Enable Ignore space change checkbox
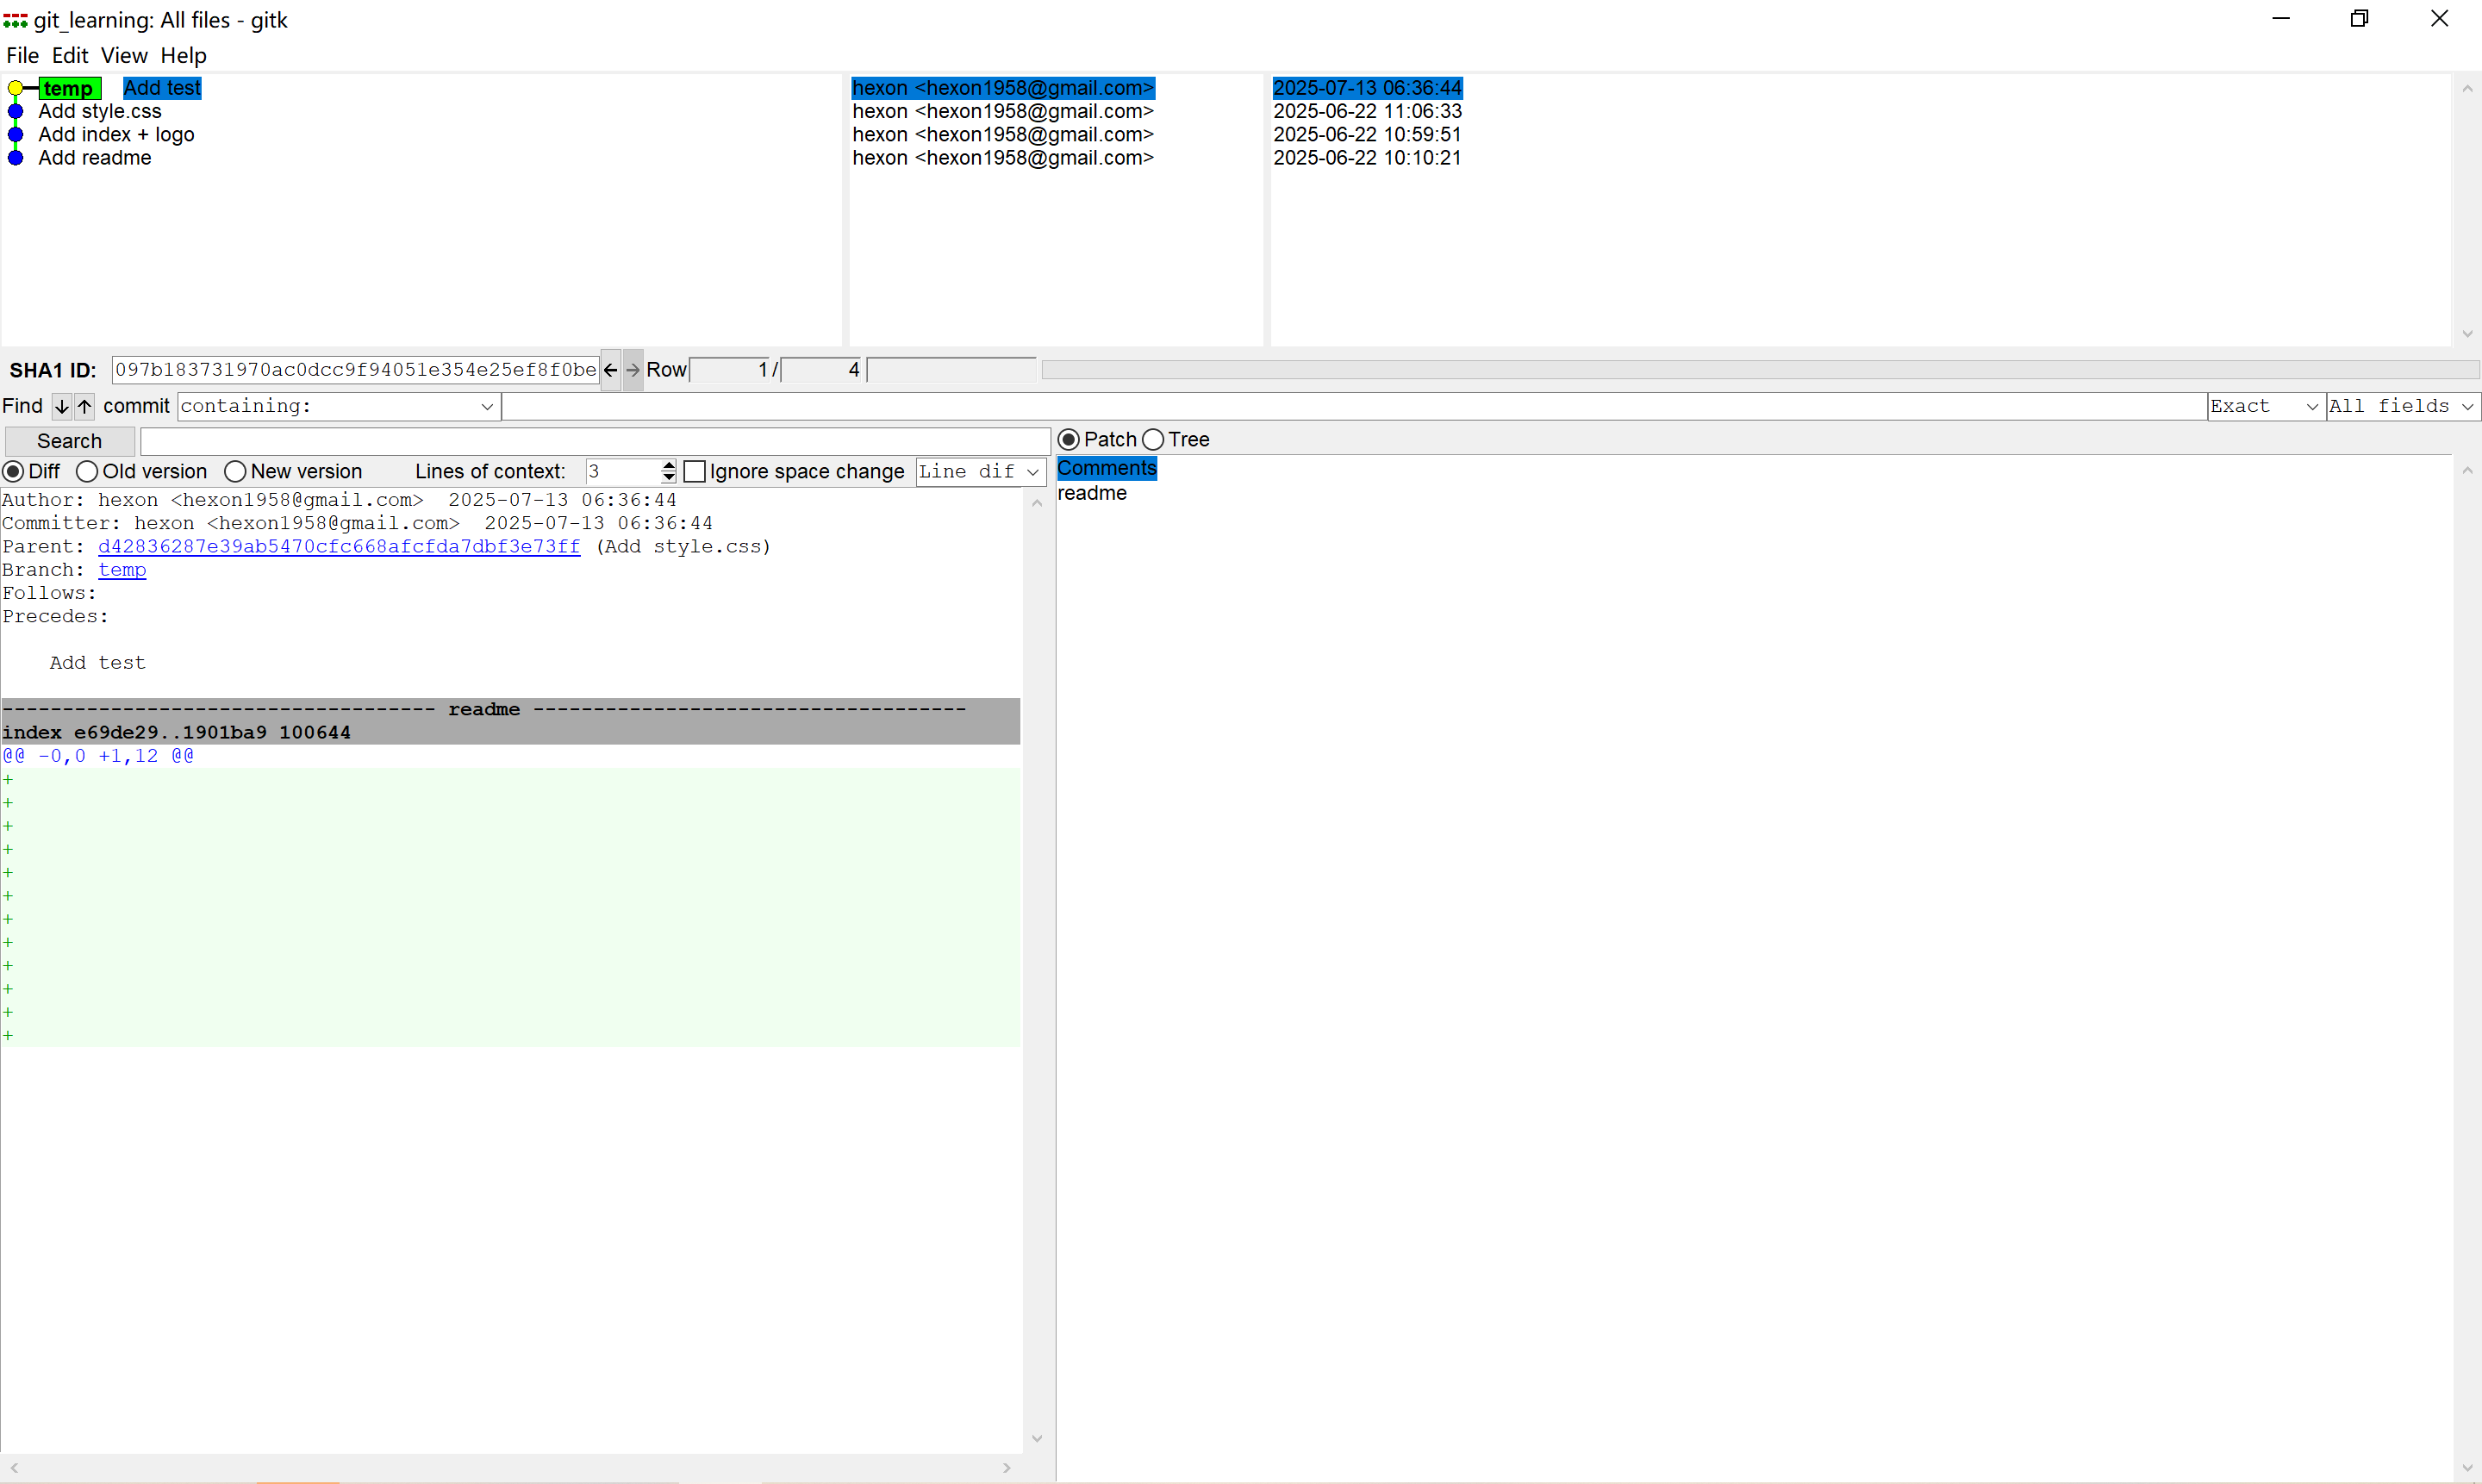The width and height of the screenshot is (2482, 1484). pos(695,471)
